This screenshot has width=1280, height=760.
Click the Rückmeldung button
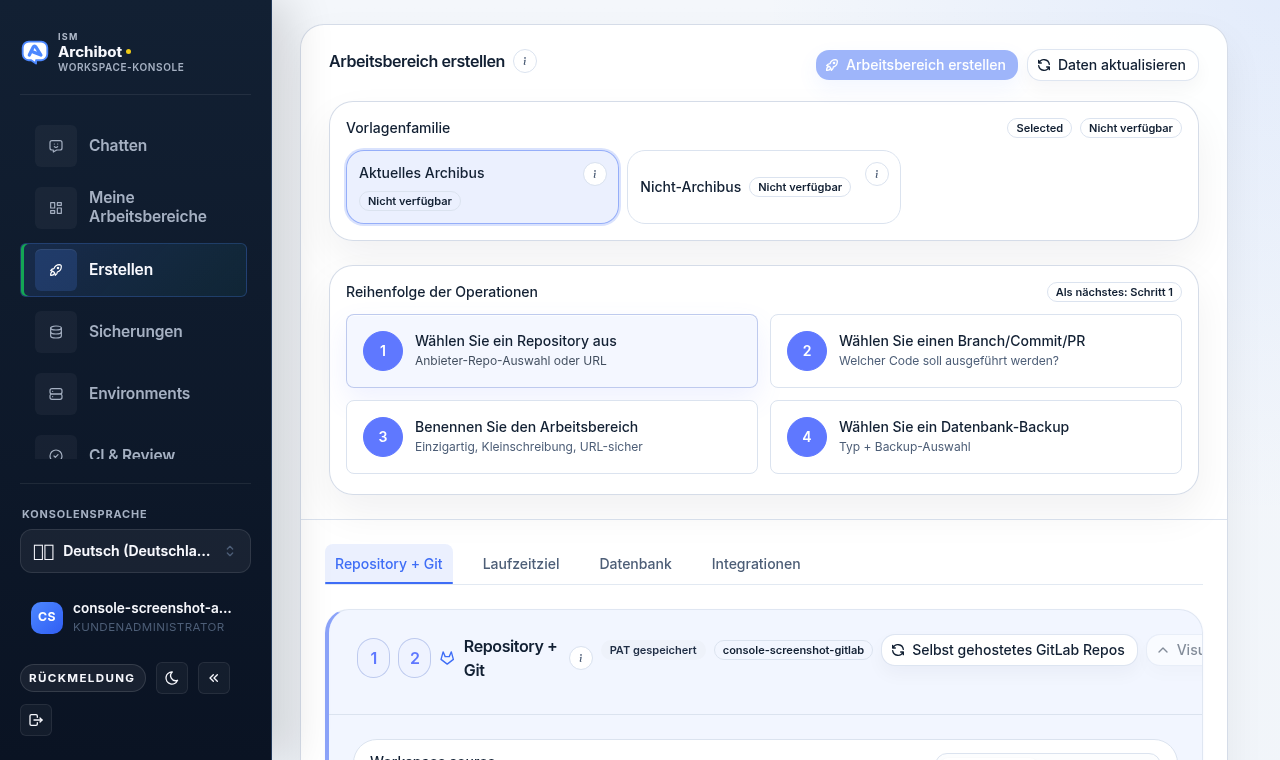coord(82,678)
